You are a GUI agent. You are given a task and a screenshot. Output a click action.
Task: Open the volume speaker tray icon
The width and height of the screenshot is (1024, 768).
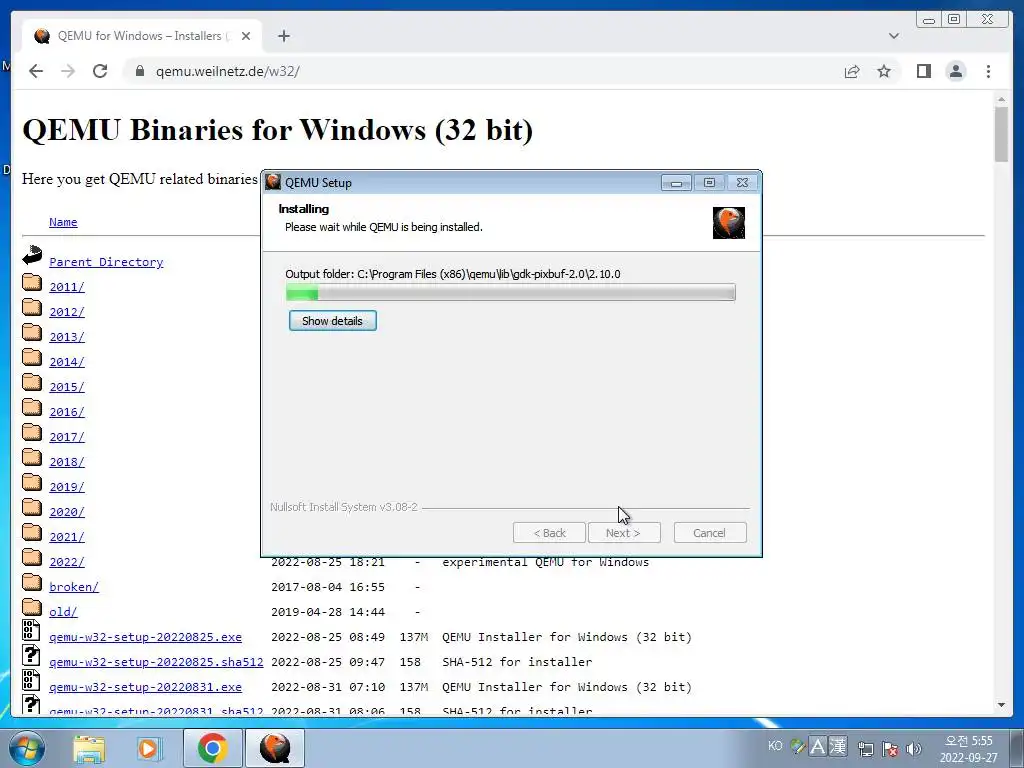point(914,748)
